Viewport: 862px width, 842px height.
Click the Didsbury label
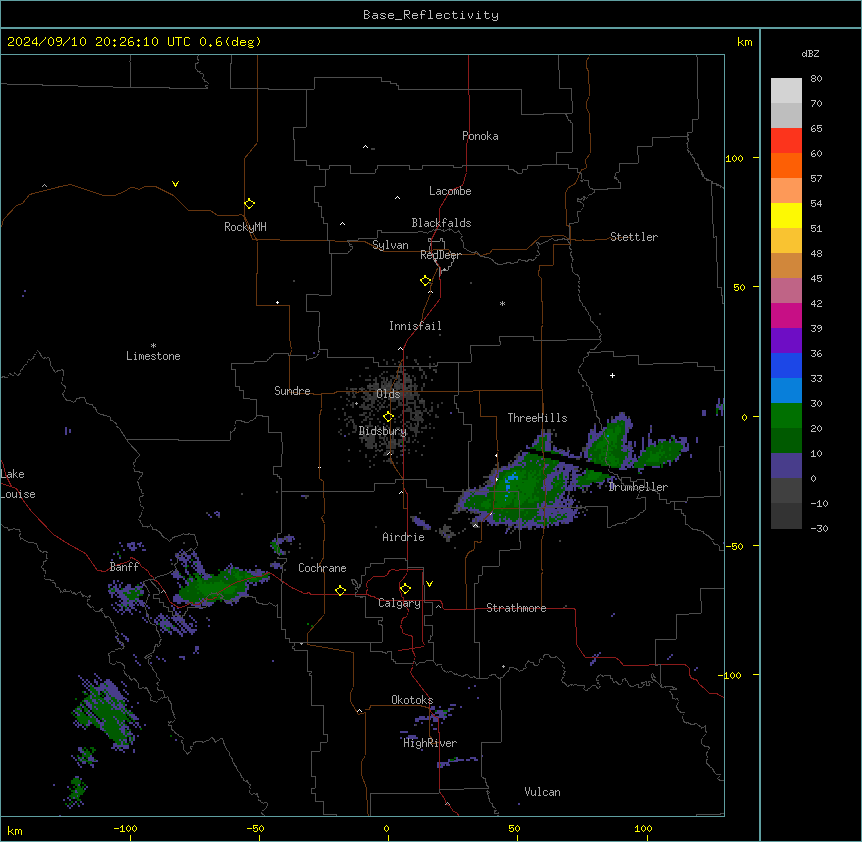[x=383, y=431]
